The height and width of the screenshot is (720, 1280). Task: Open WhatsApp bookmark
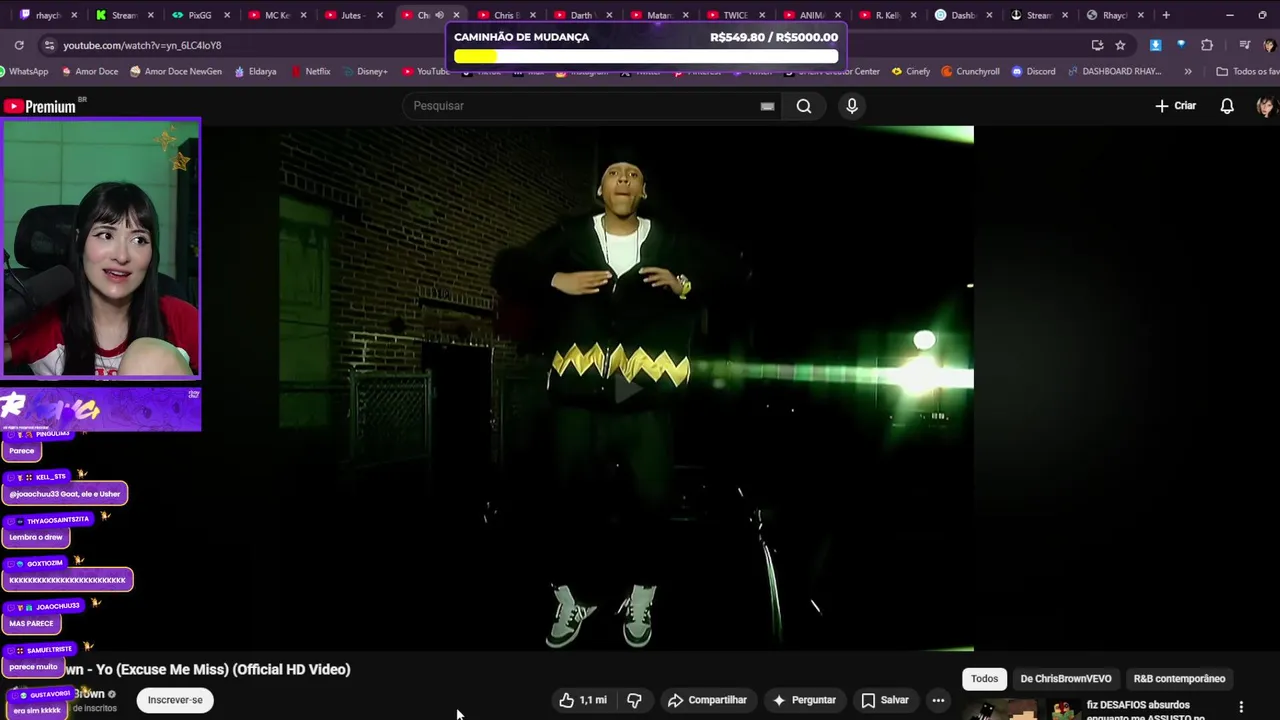(24, 71)
